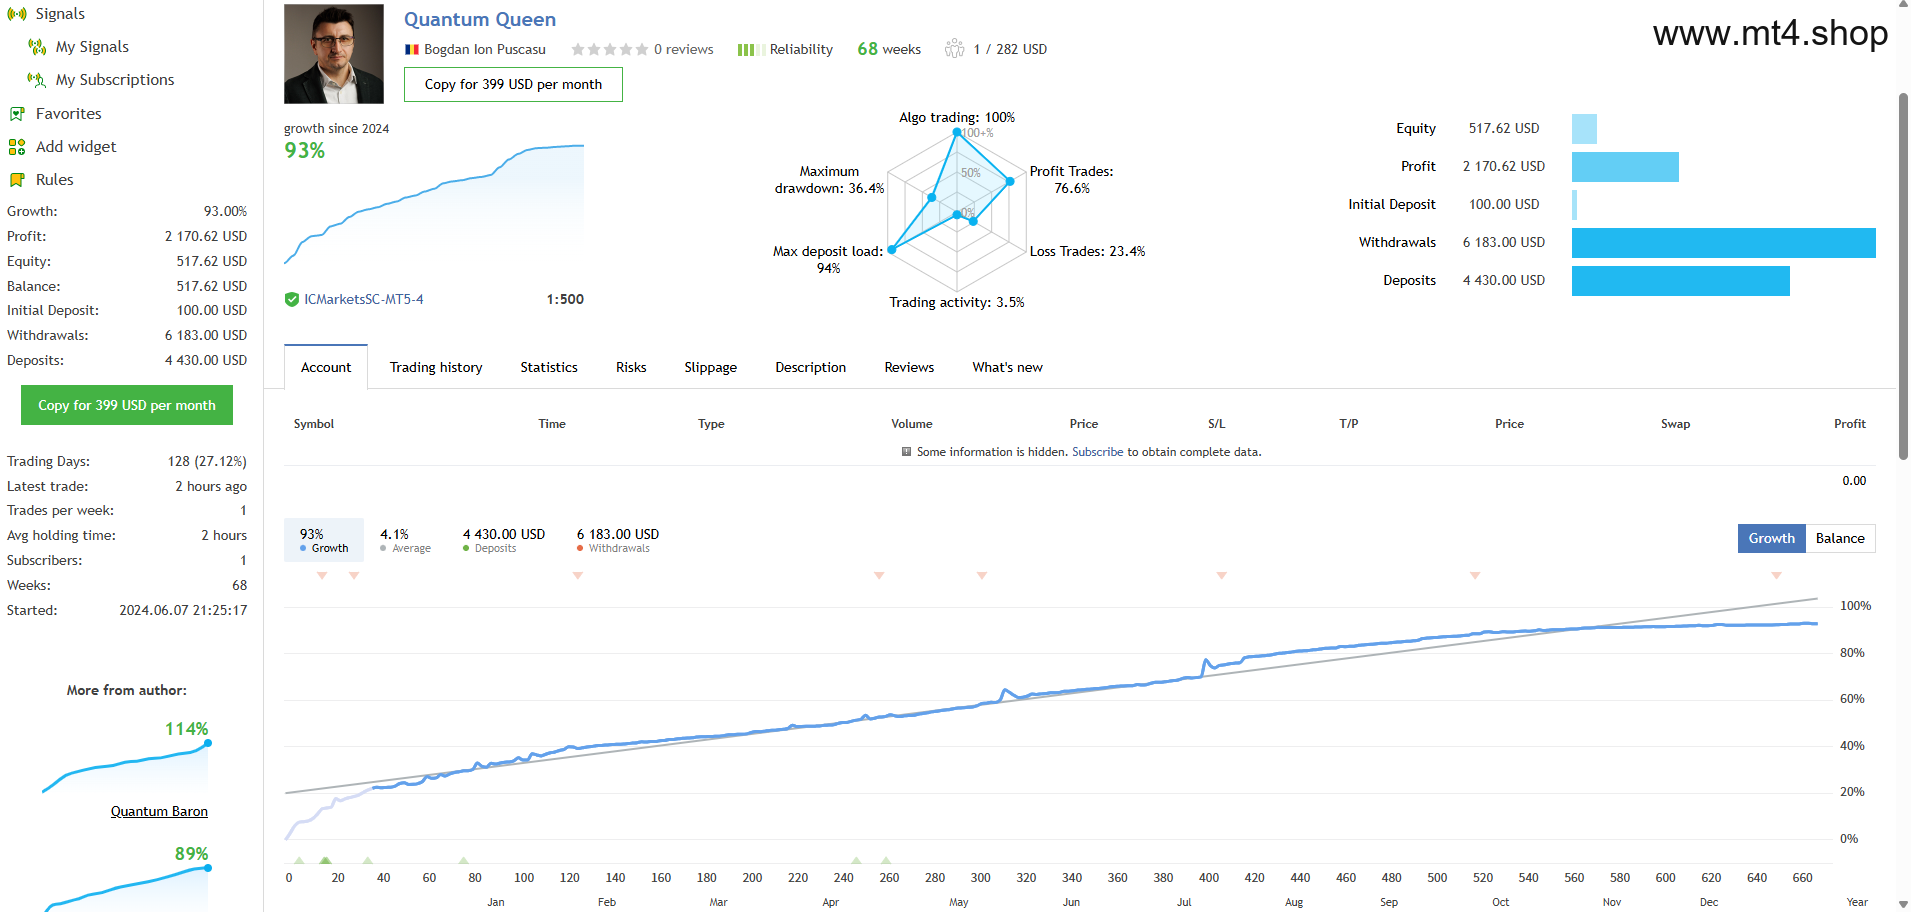This screenshot has width=1911, height=912.
Task: Toggle the 93% Growth chart series
Action: (324, 540)
